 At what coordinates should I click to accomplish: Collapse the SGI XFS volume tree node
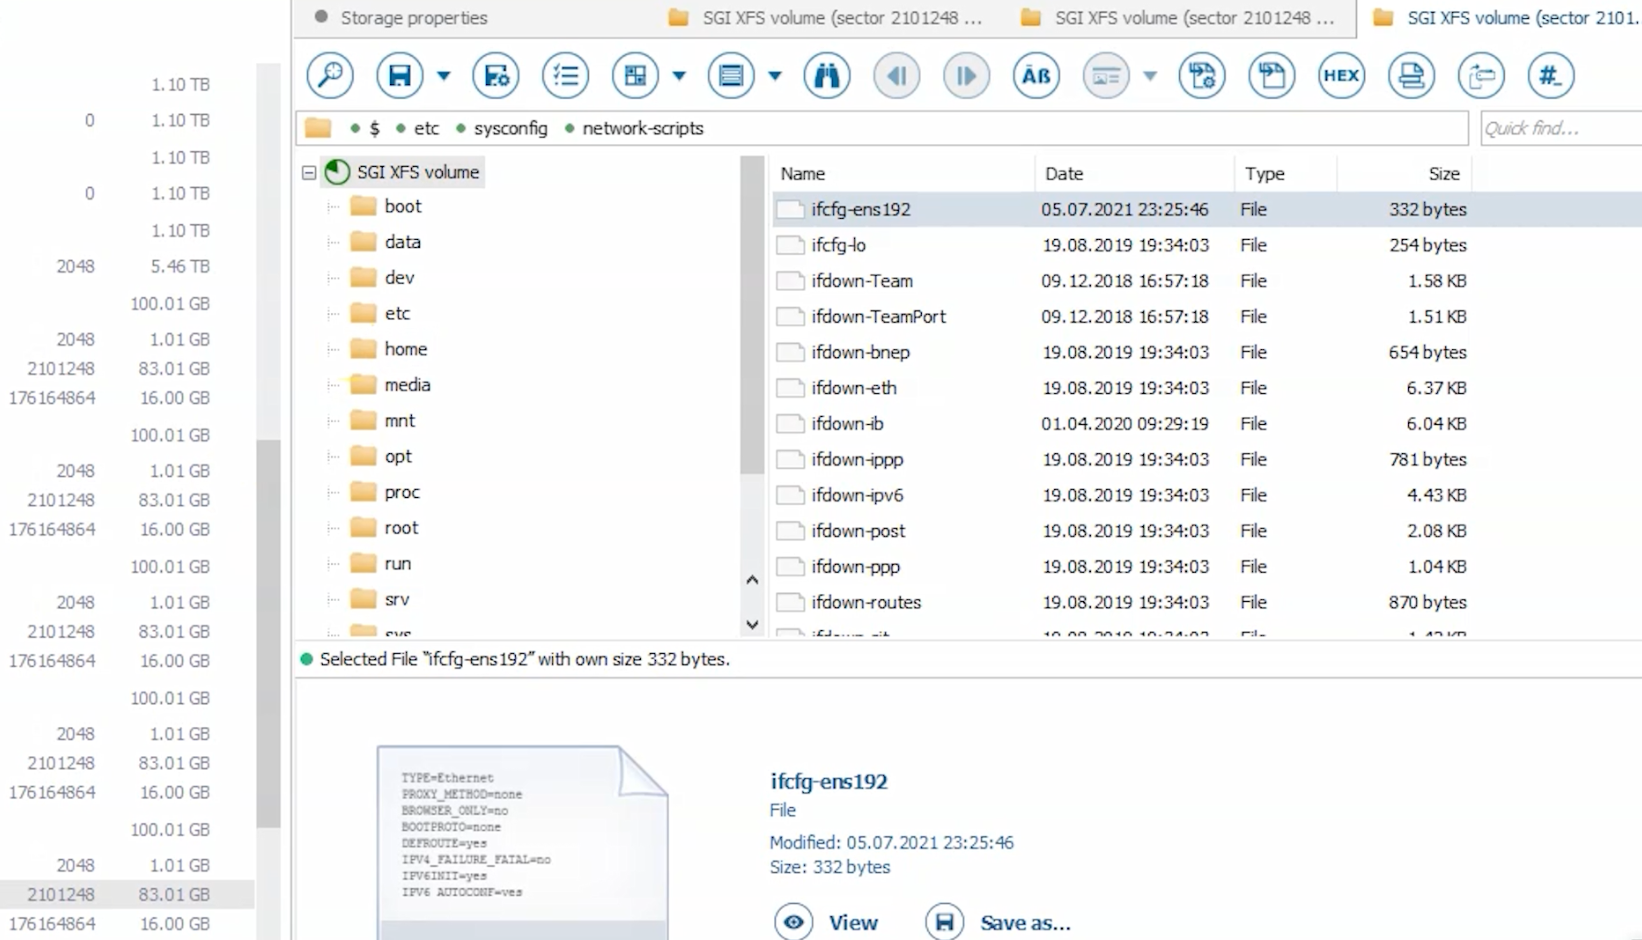(309, 173)
